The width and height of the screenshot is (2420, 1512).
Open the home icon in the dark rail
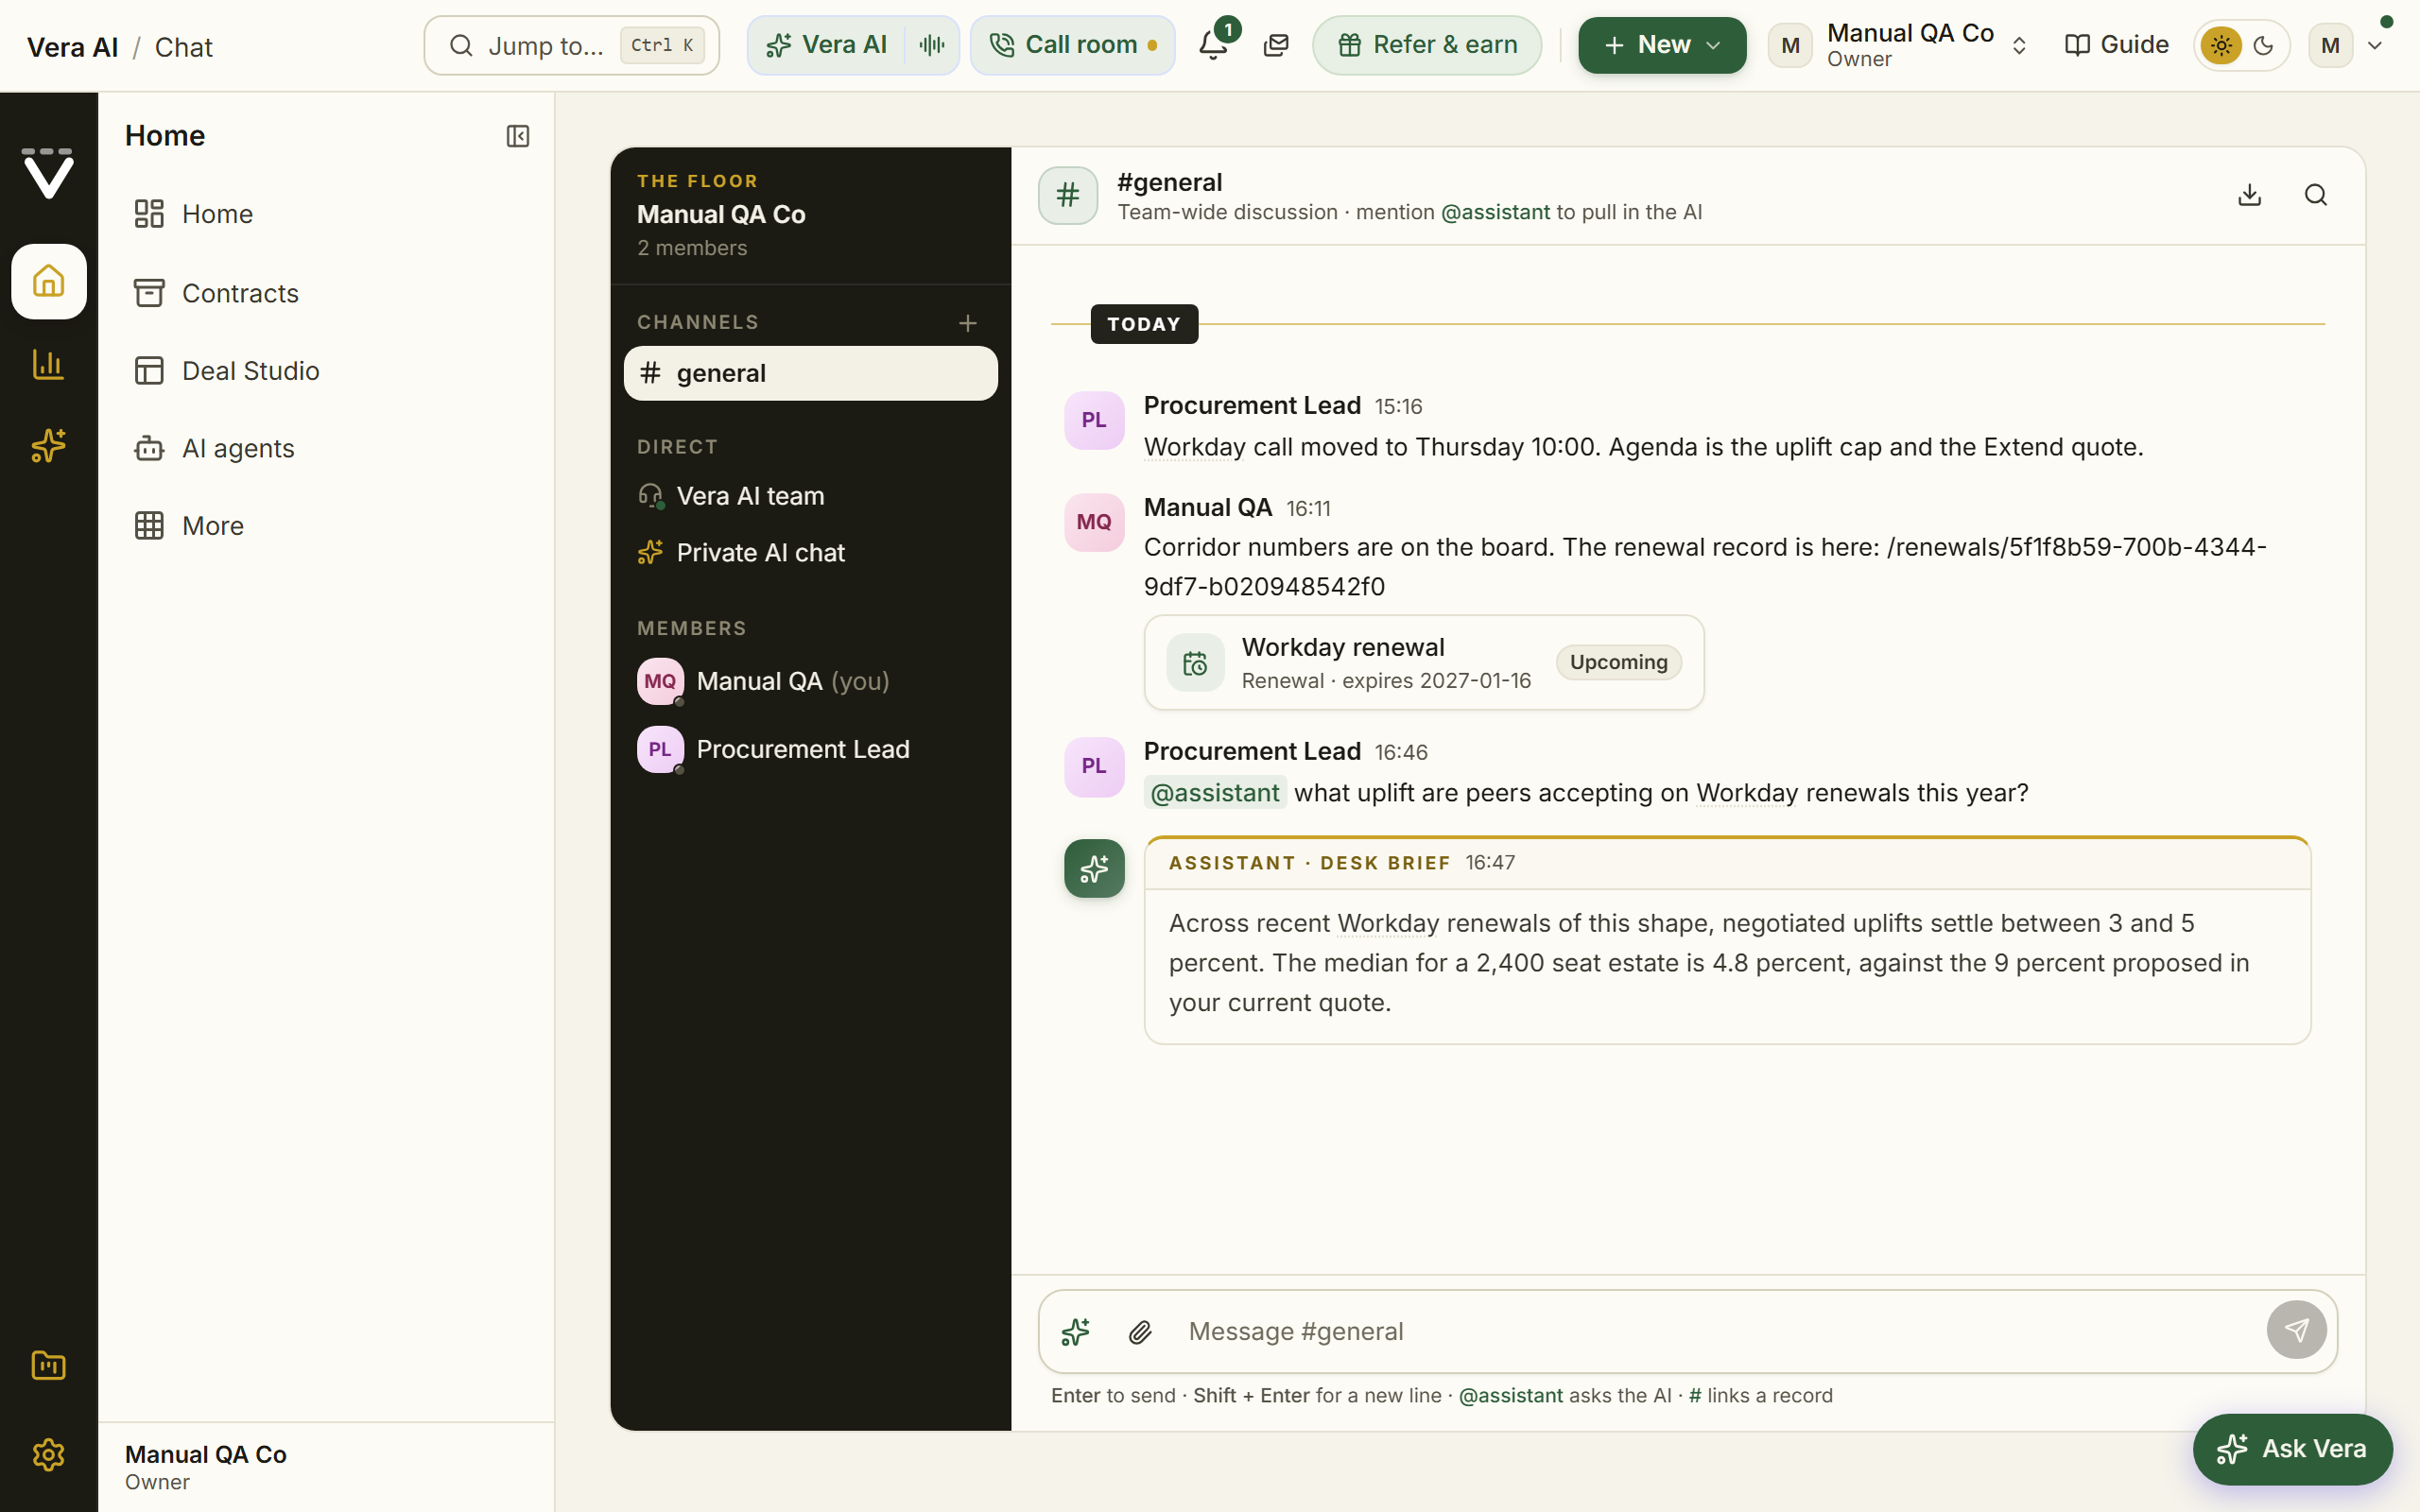point(48,281)
